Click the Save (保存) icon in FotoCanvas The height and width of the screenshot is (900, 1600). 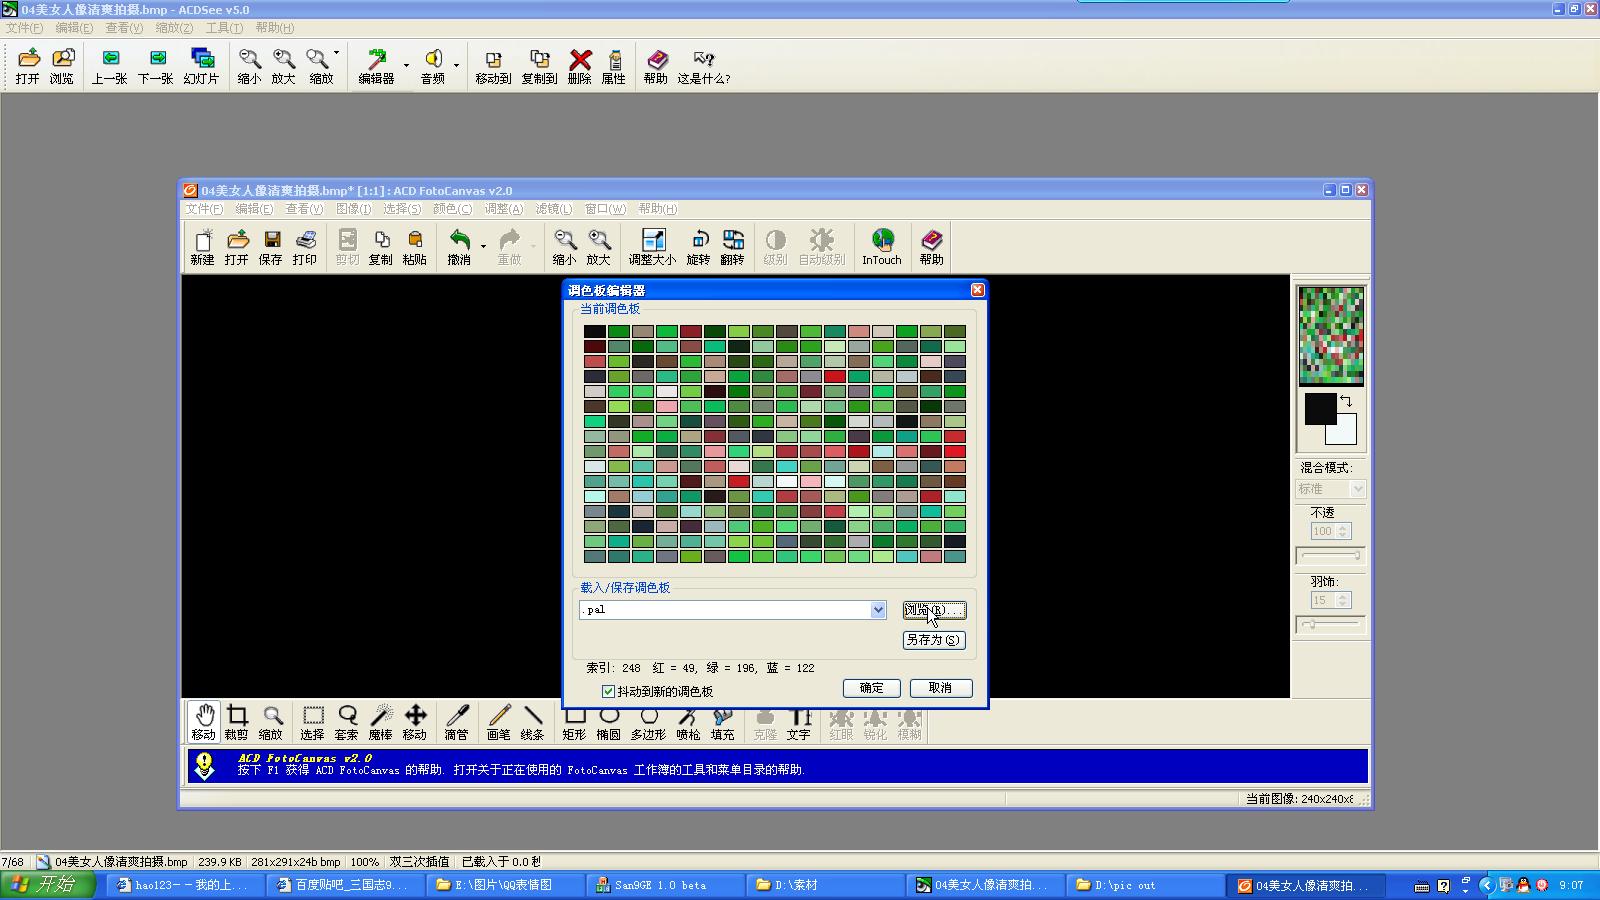pos(271,246)
